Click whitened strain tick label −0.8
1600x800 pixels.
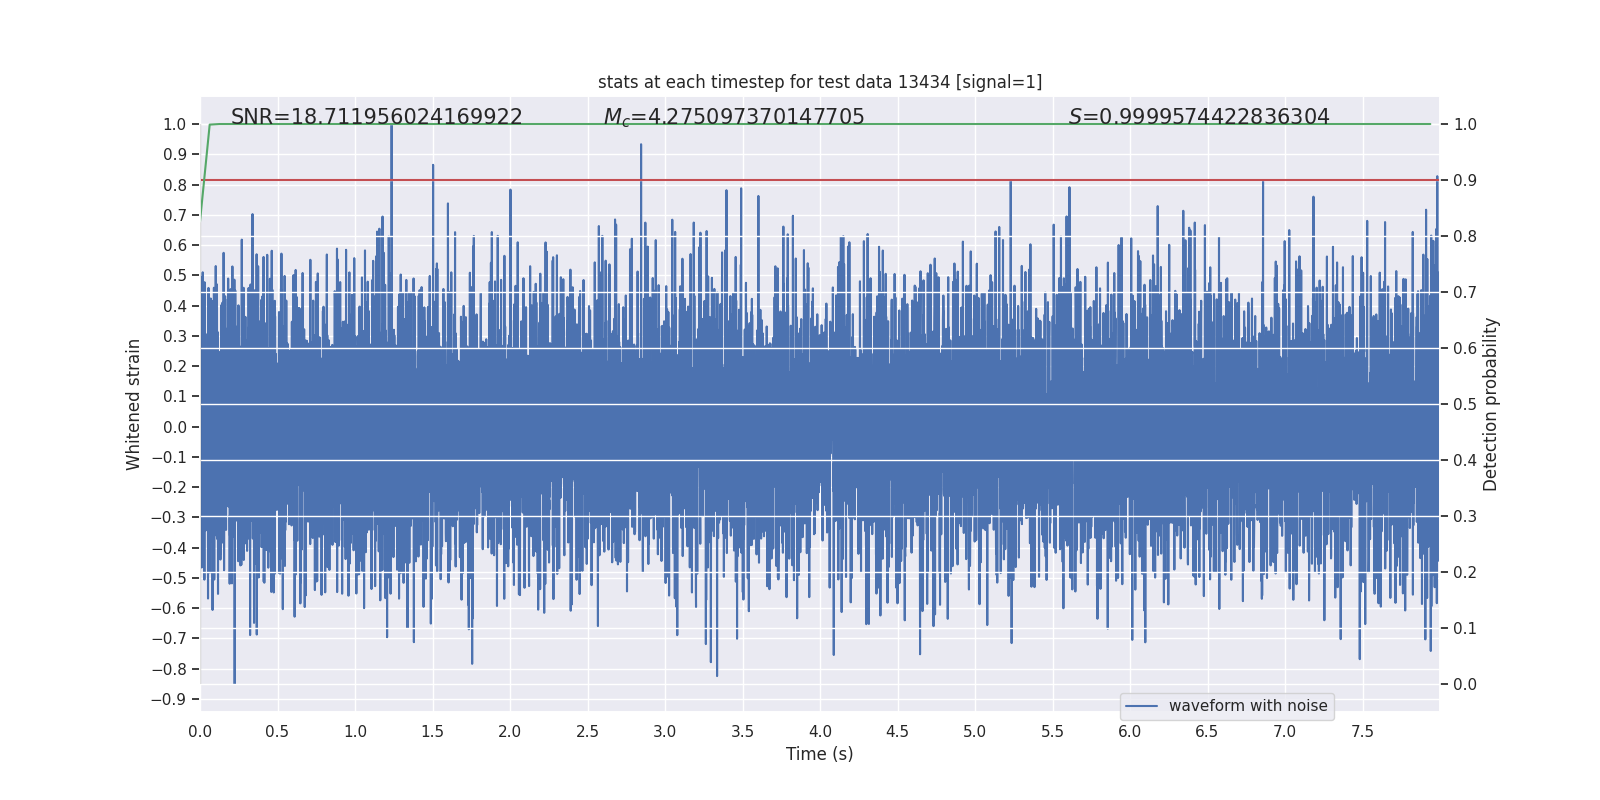[x=169, y=670]
